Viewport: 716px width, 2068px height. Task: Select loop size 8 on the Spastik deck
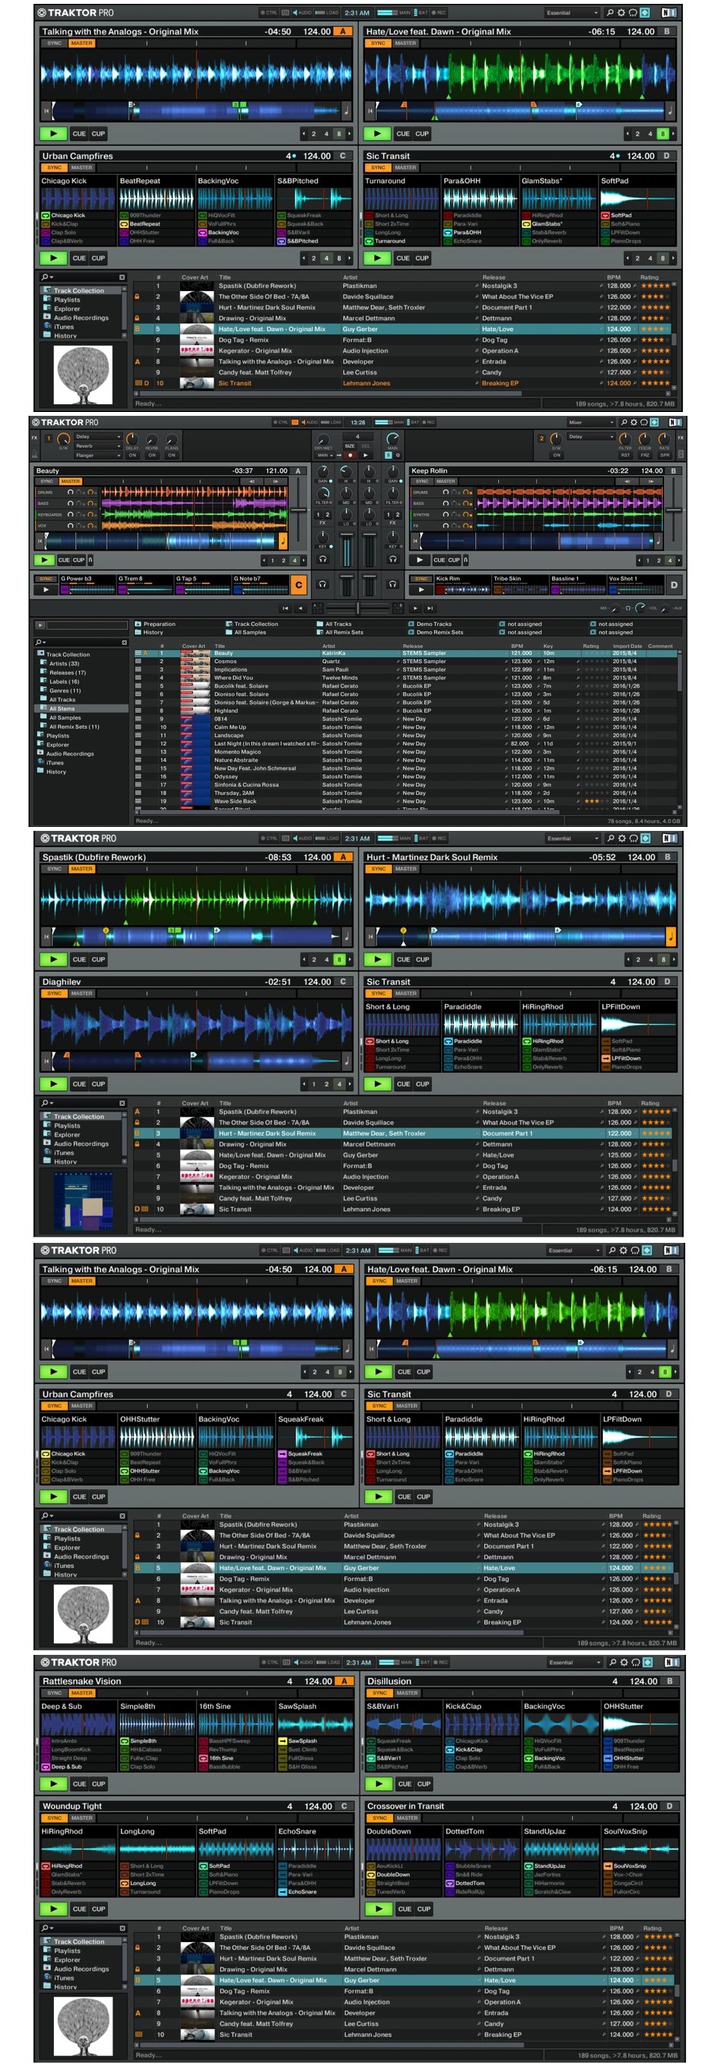[x=339, y=959]
